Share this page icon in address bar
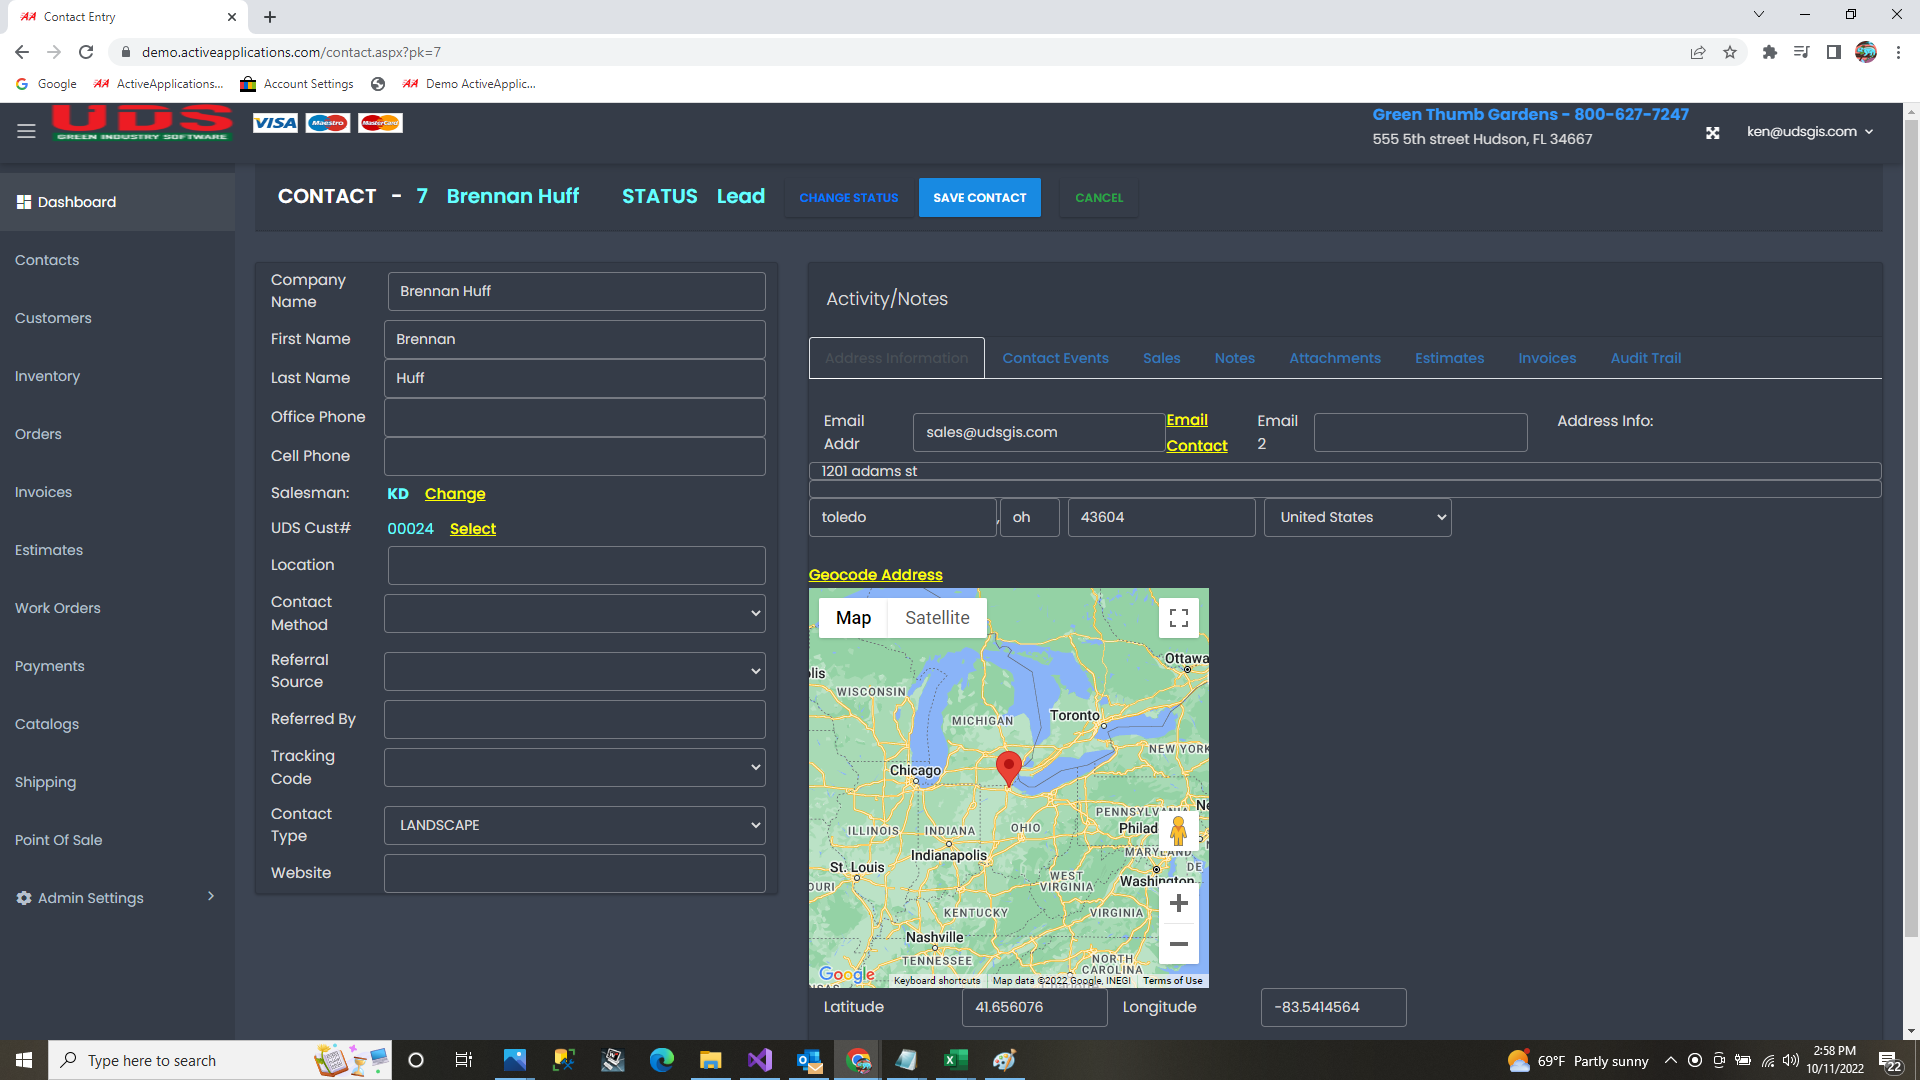Viewport: 1920px width, 1080px height. coord(1697,52)
